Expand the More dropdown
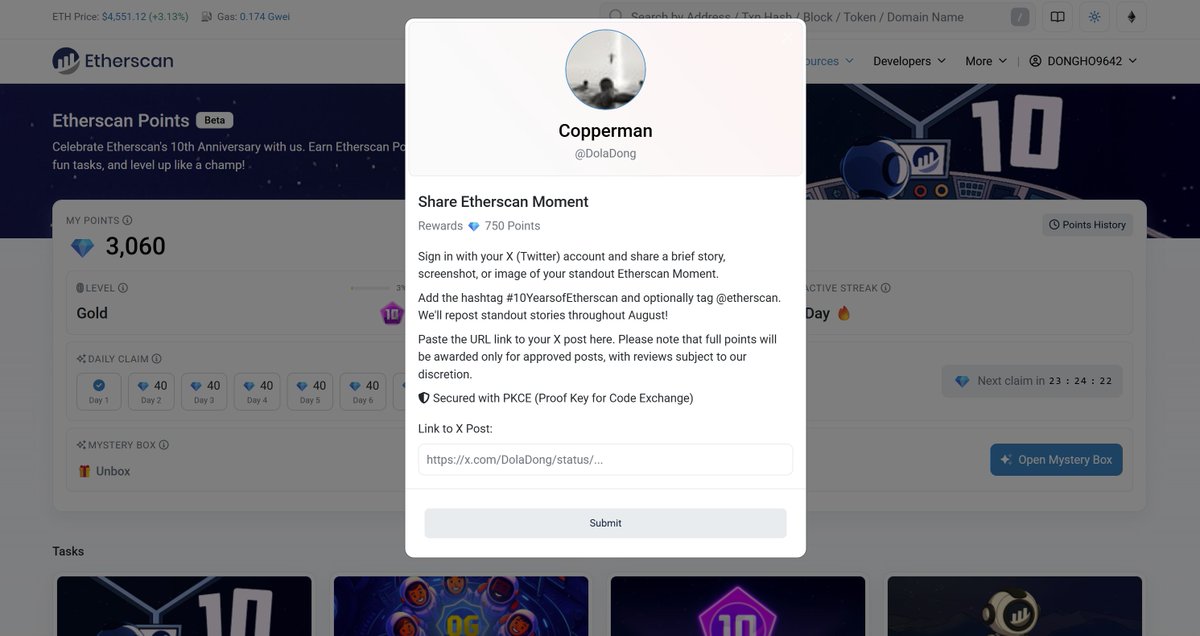This screenshot has height=636, width=1200. coord(984,60)
